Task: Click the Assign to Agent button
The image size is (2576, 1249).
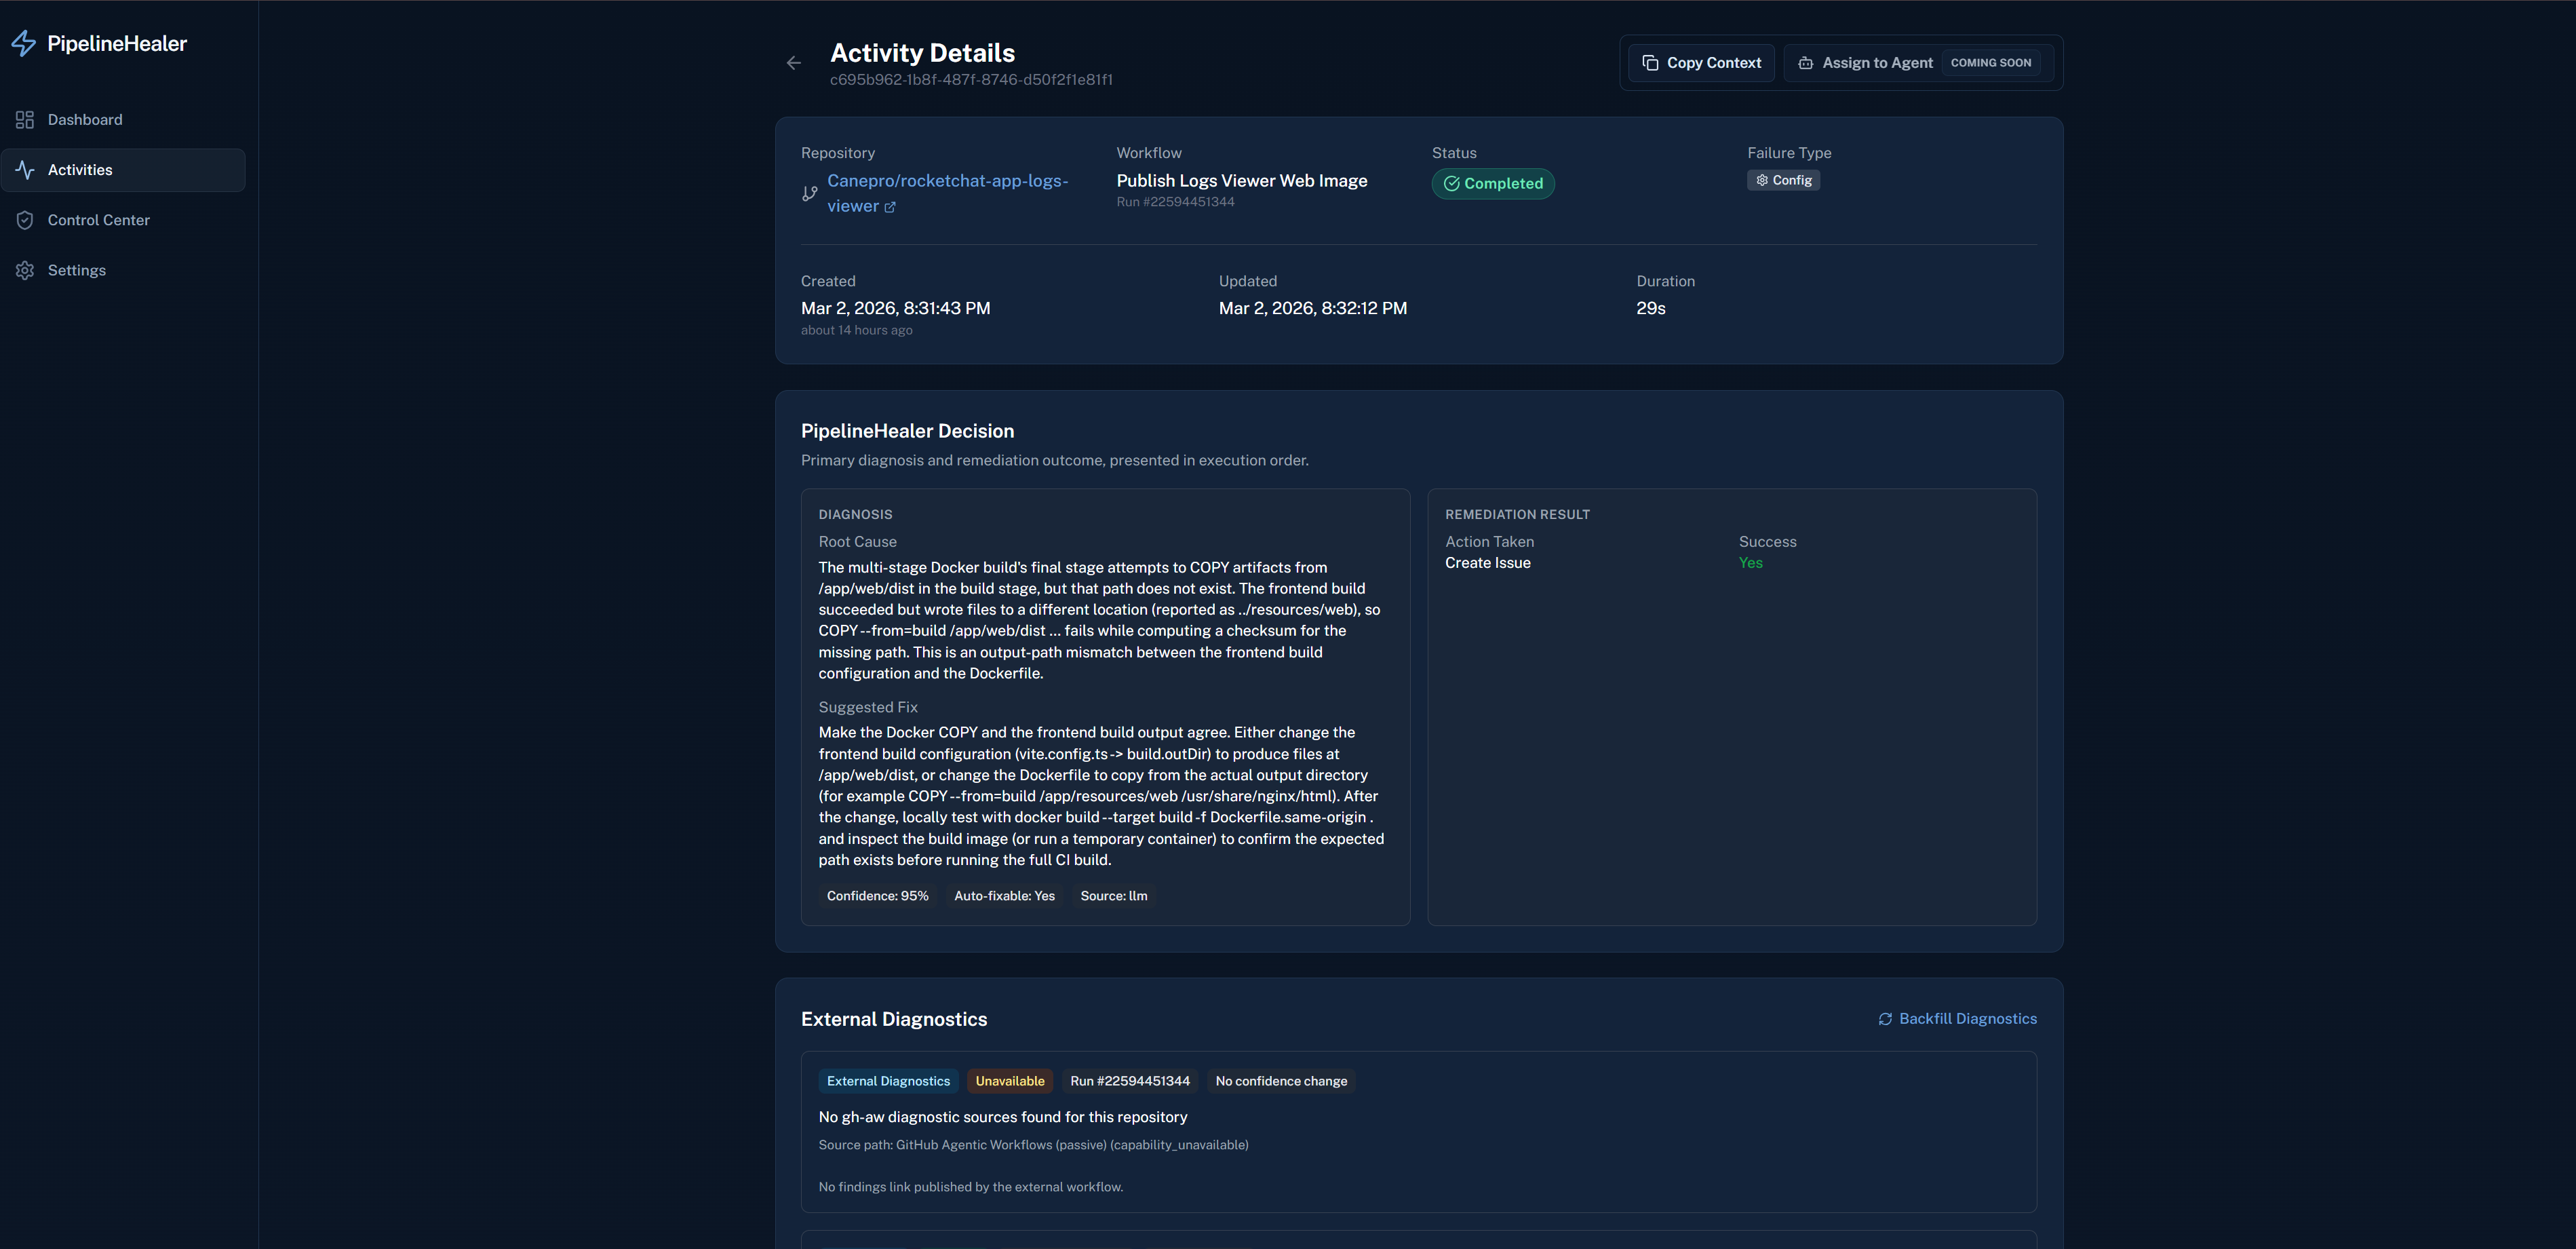Action: (1919, 63)
